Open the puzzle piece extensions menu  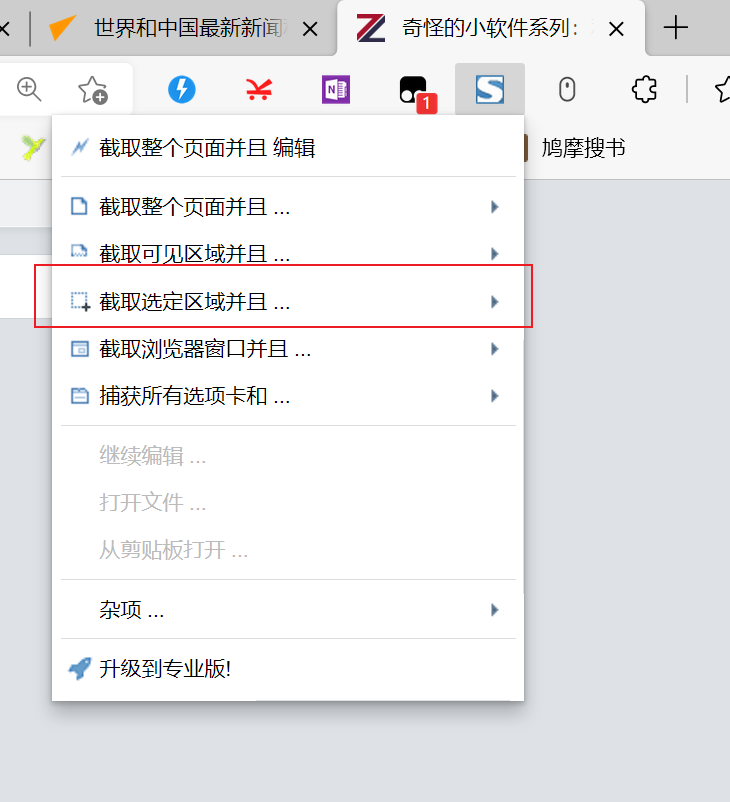click(645, 90)
